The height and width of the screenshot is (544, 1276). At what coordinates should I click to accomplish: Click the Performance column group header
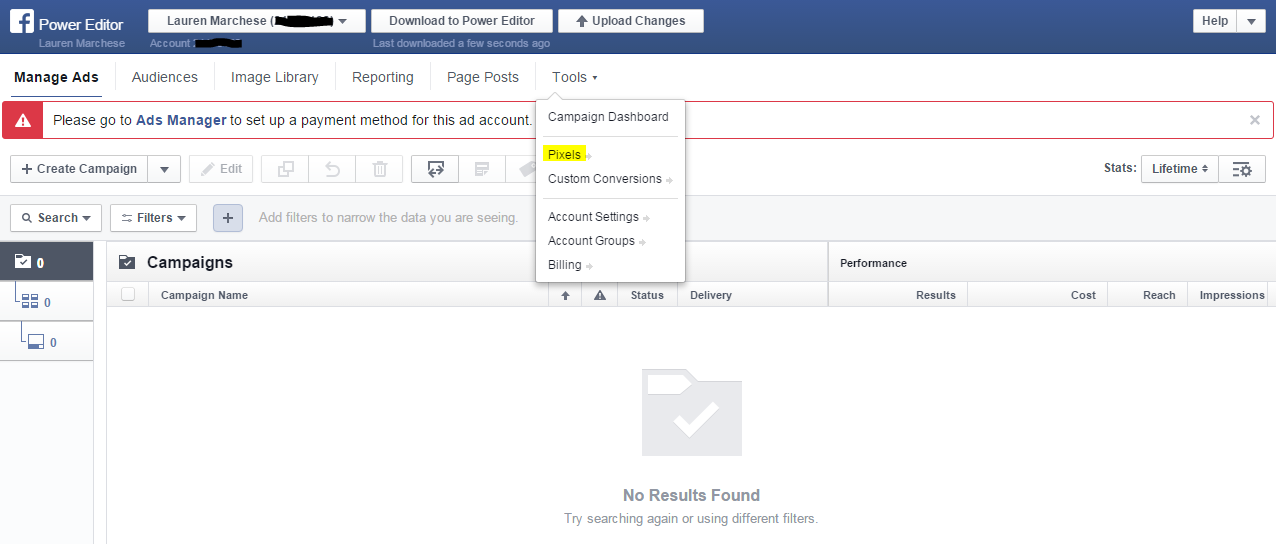873,263
